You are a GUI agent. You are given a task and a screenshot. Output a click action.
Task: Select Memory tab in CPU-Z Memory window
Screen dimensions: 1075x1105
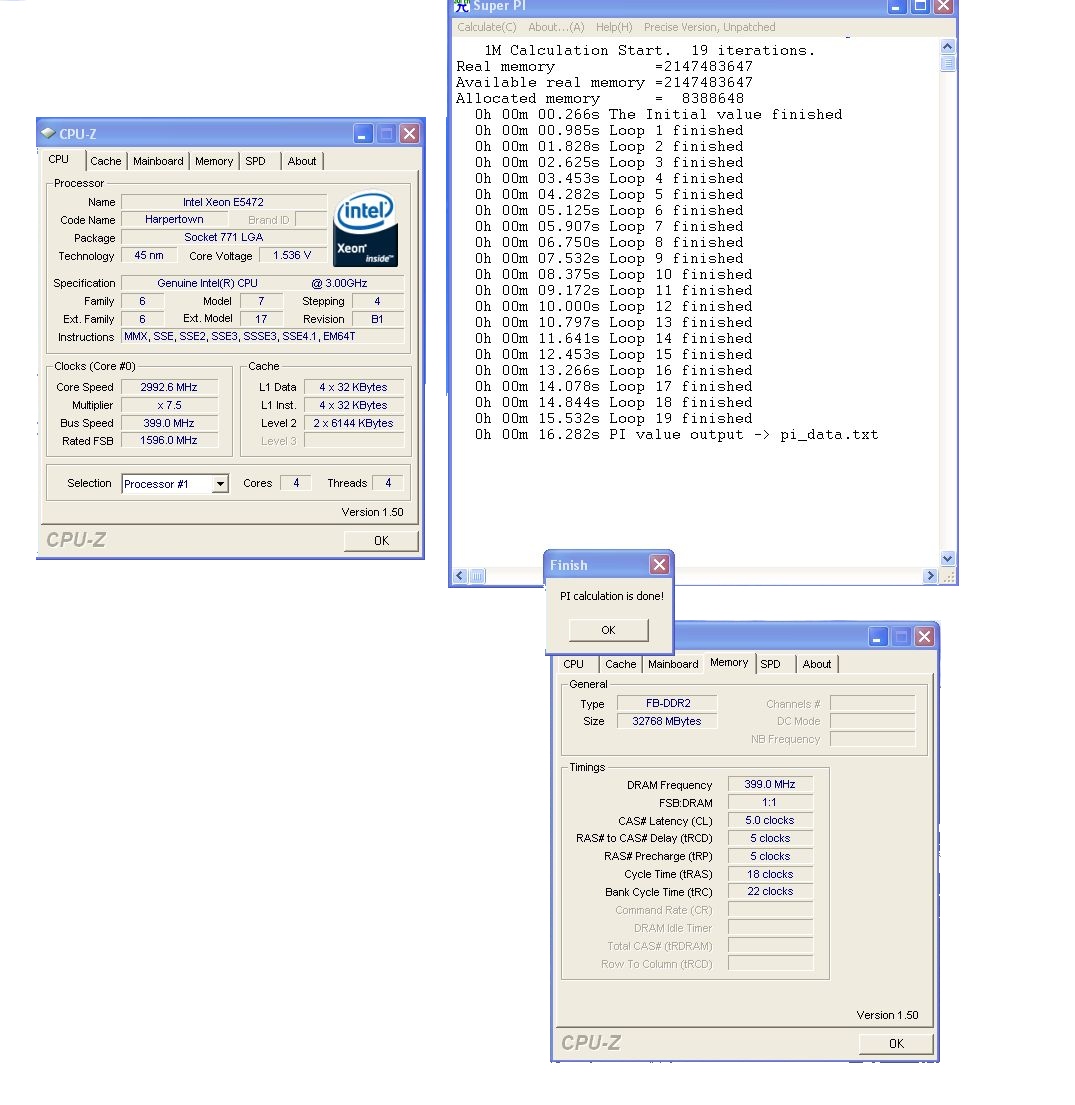729,663
